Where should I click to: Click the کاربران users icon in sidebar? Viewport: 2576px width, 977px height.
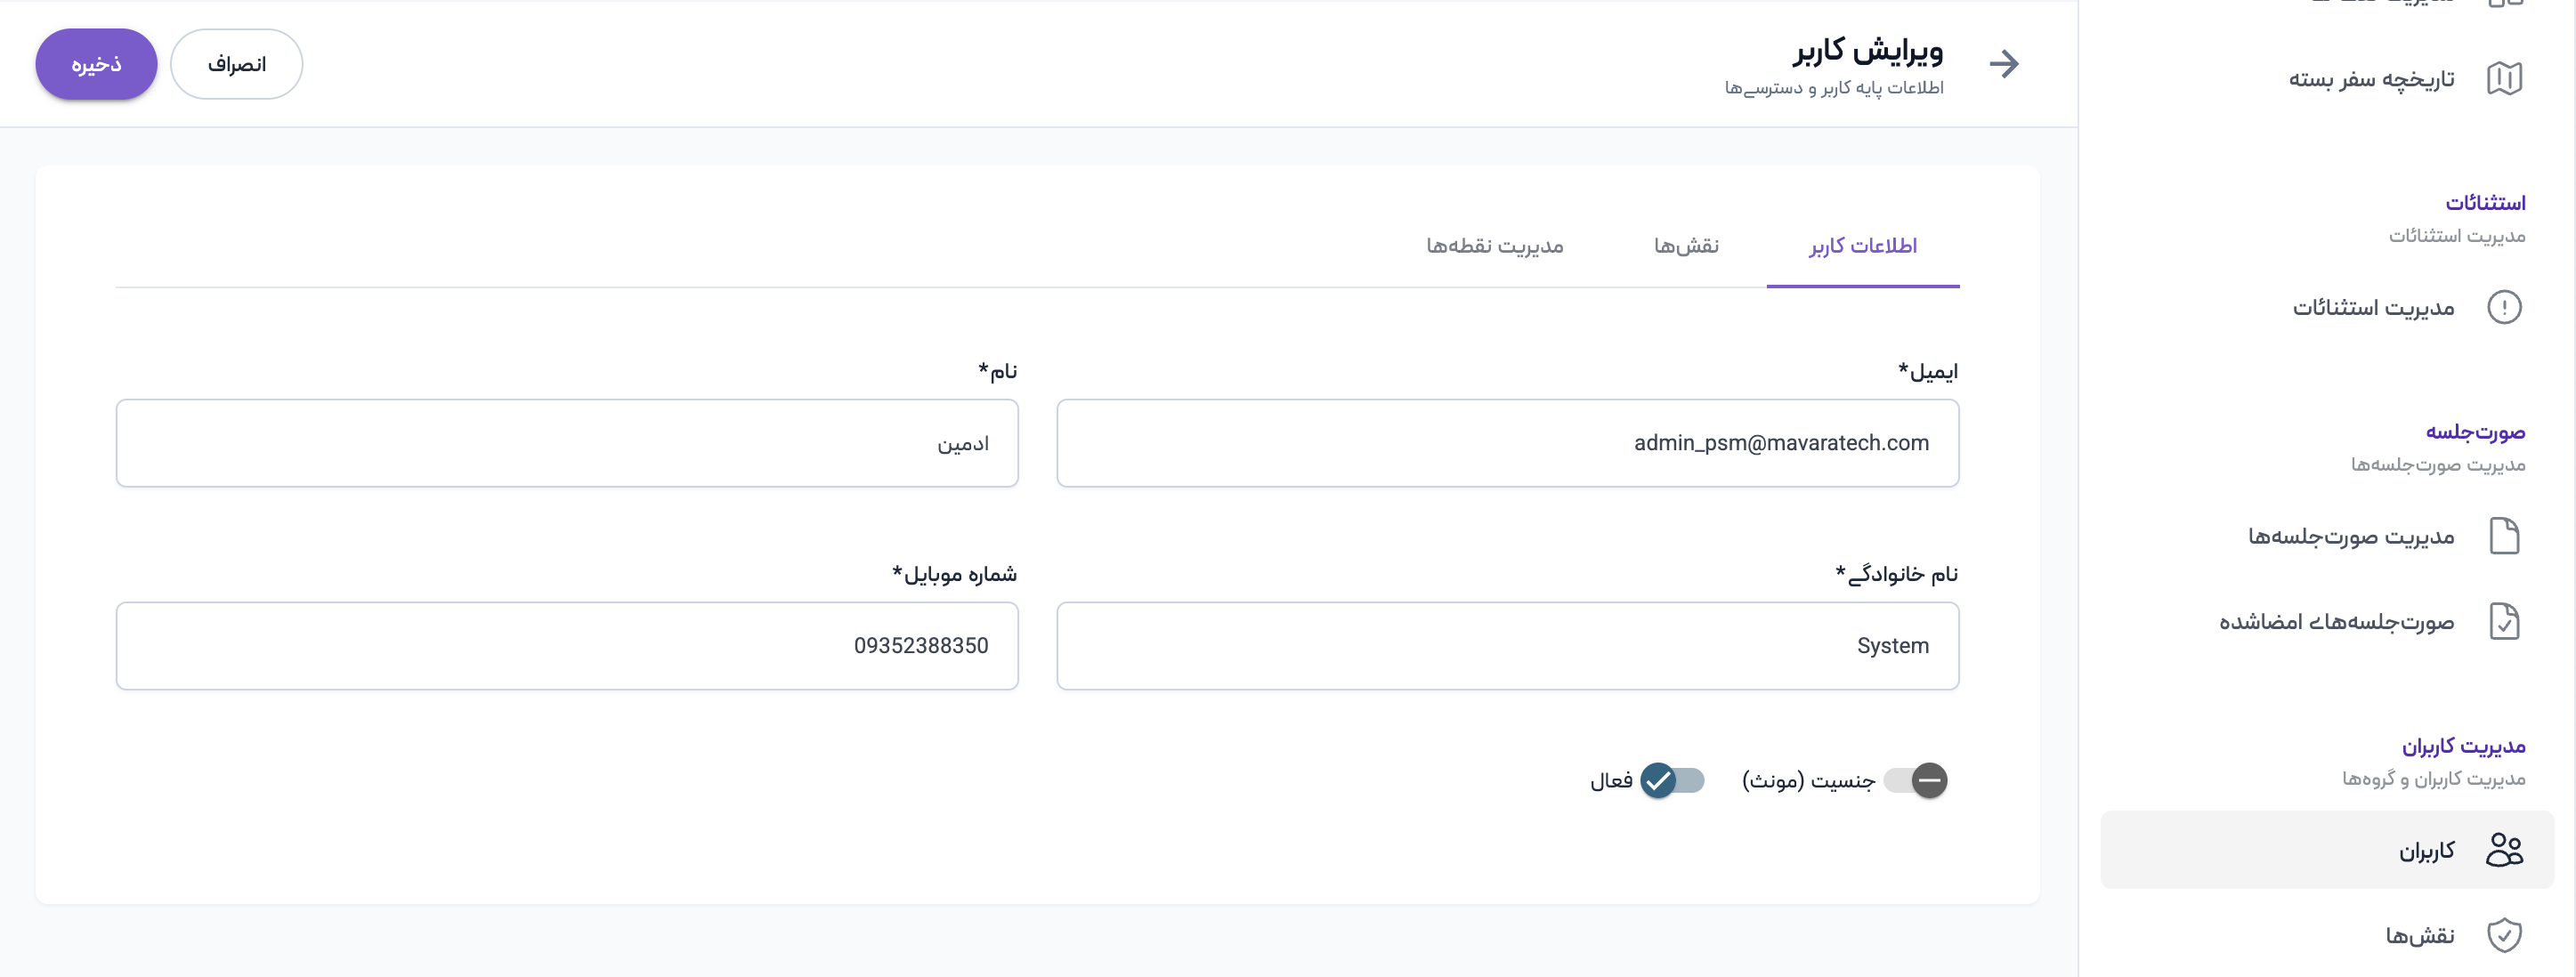2504,850
